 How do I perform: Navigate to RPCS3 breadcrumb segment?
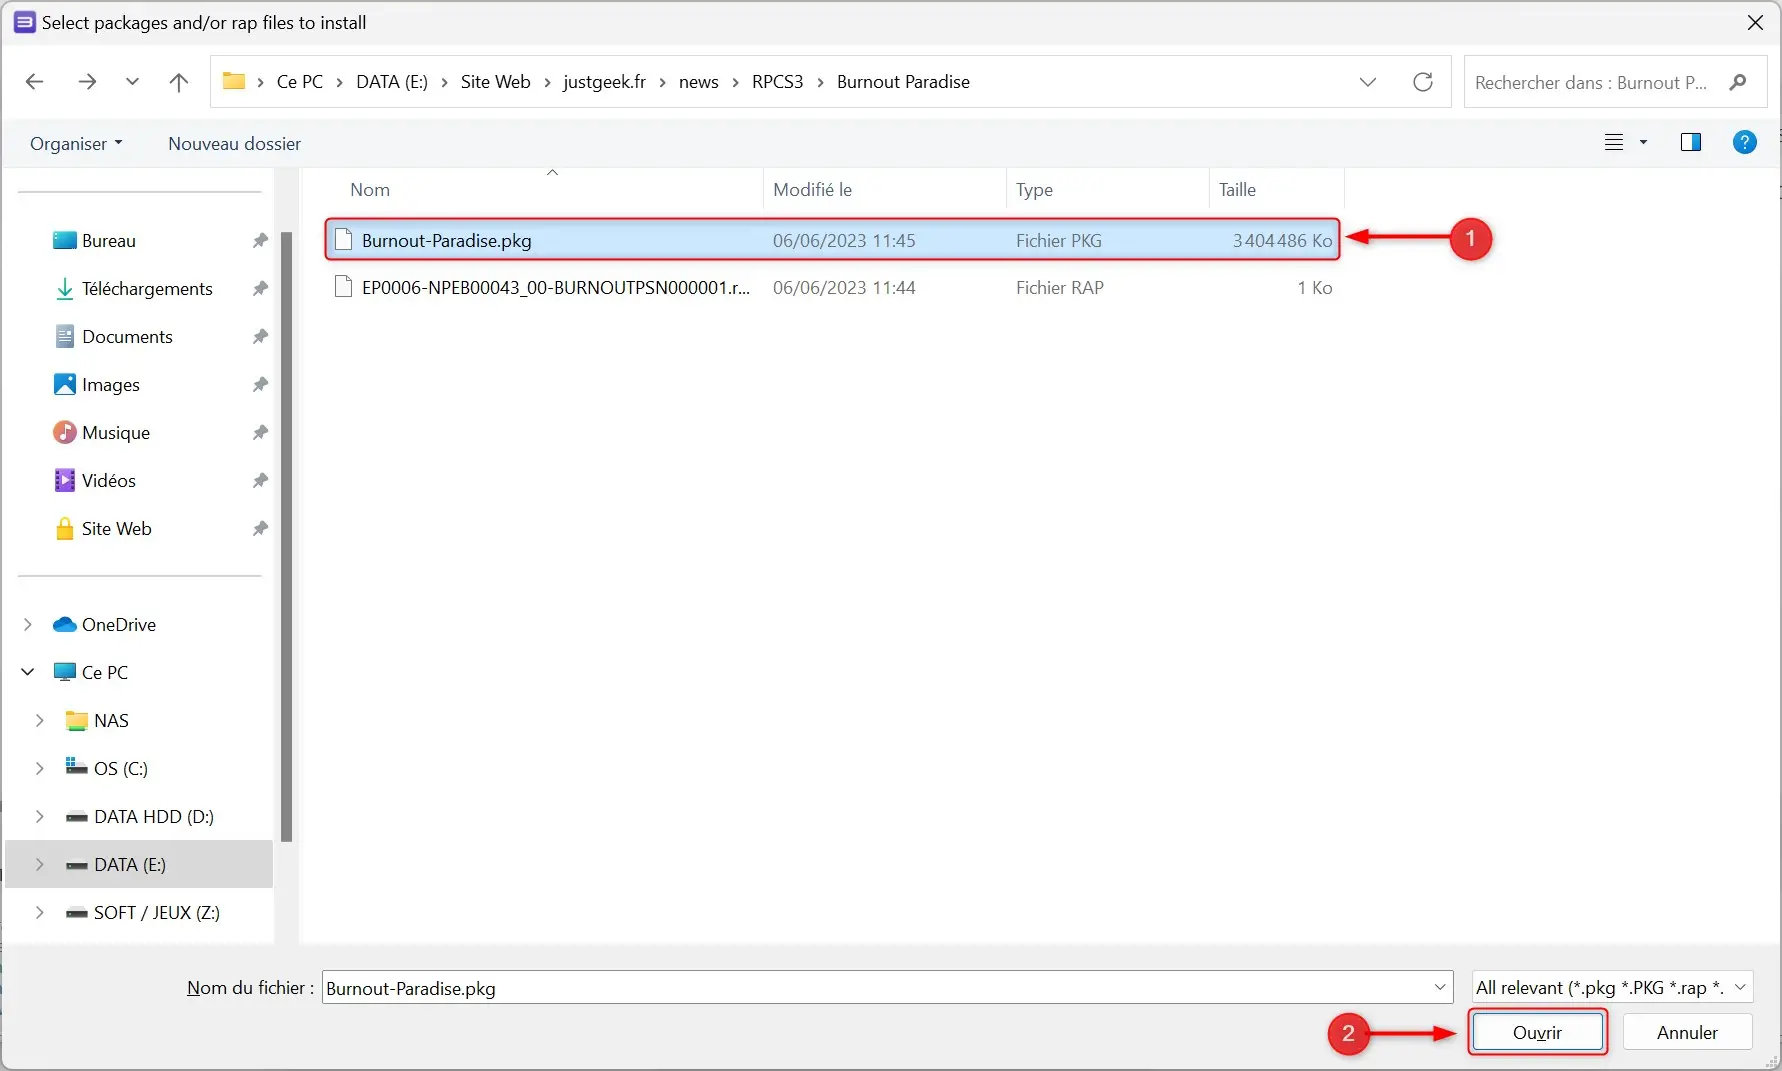[x=778, y=82]
